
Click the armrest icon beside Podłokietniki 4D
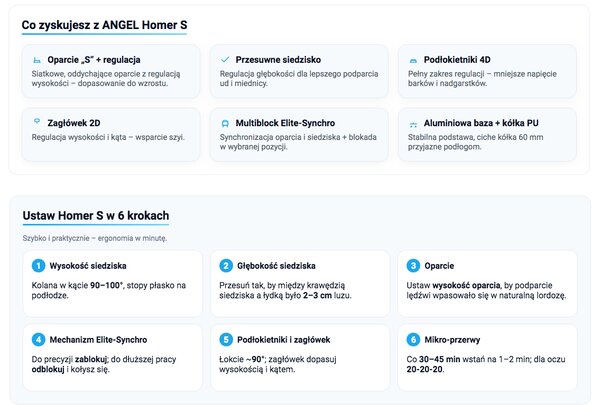coord(413,60)
